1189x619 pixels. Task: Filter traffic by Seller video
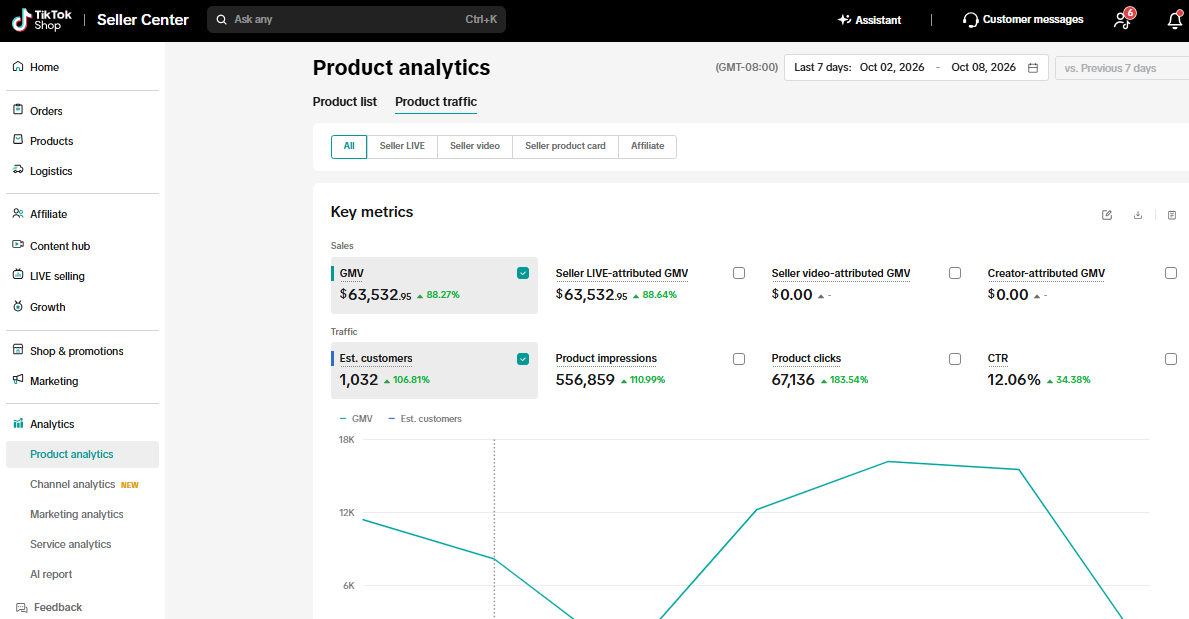pyautogui.click(x=475, y=146)
